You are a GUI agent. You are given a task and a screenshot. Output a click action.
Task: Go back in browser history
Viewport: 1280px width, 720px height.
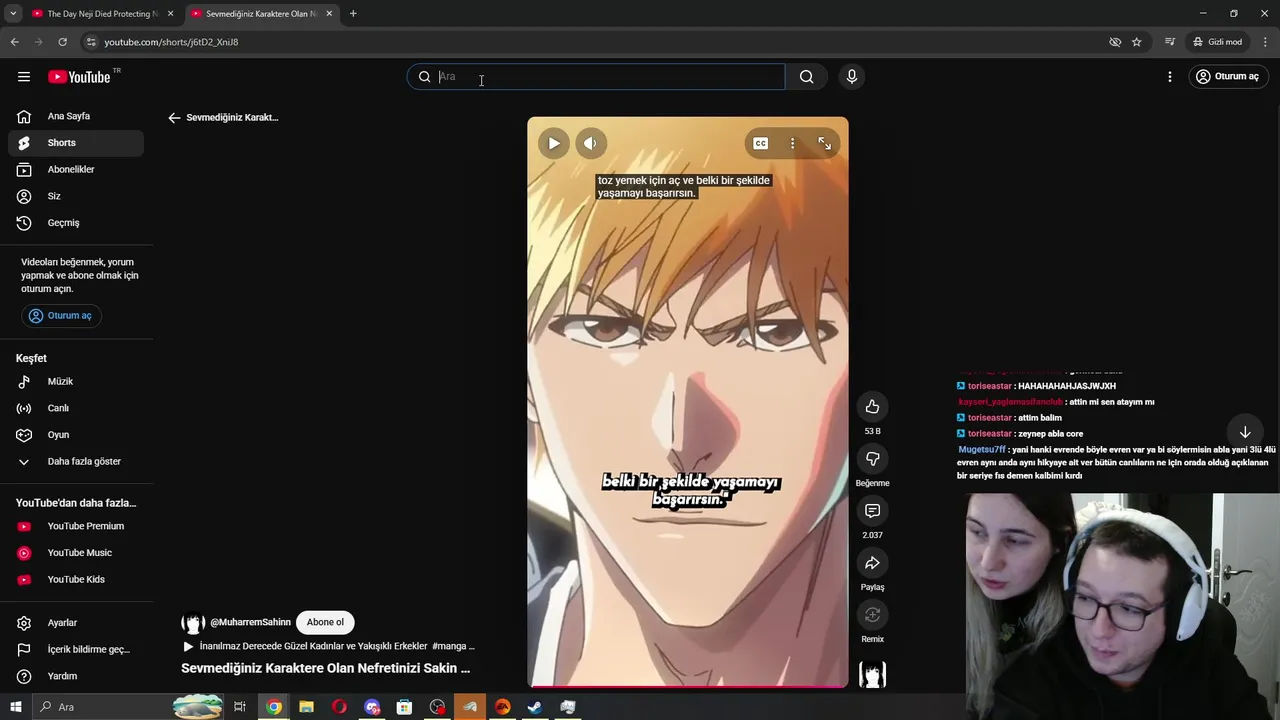[15, 42]
